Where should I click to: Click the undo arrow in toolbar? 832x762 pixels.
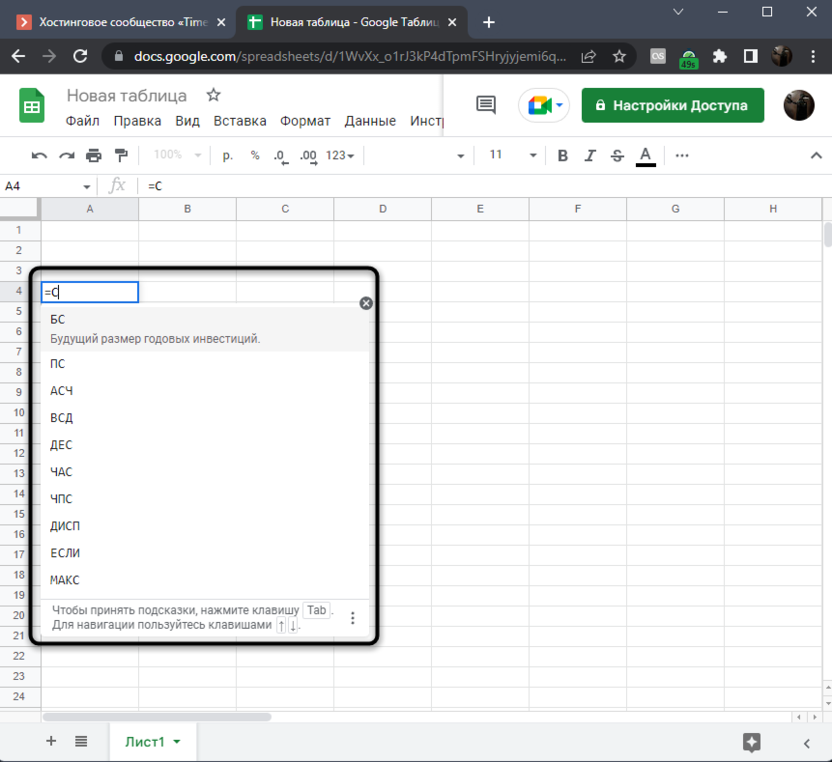[39, 156]
